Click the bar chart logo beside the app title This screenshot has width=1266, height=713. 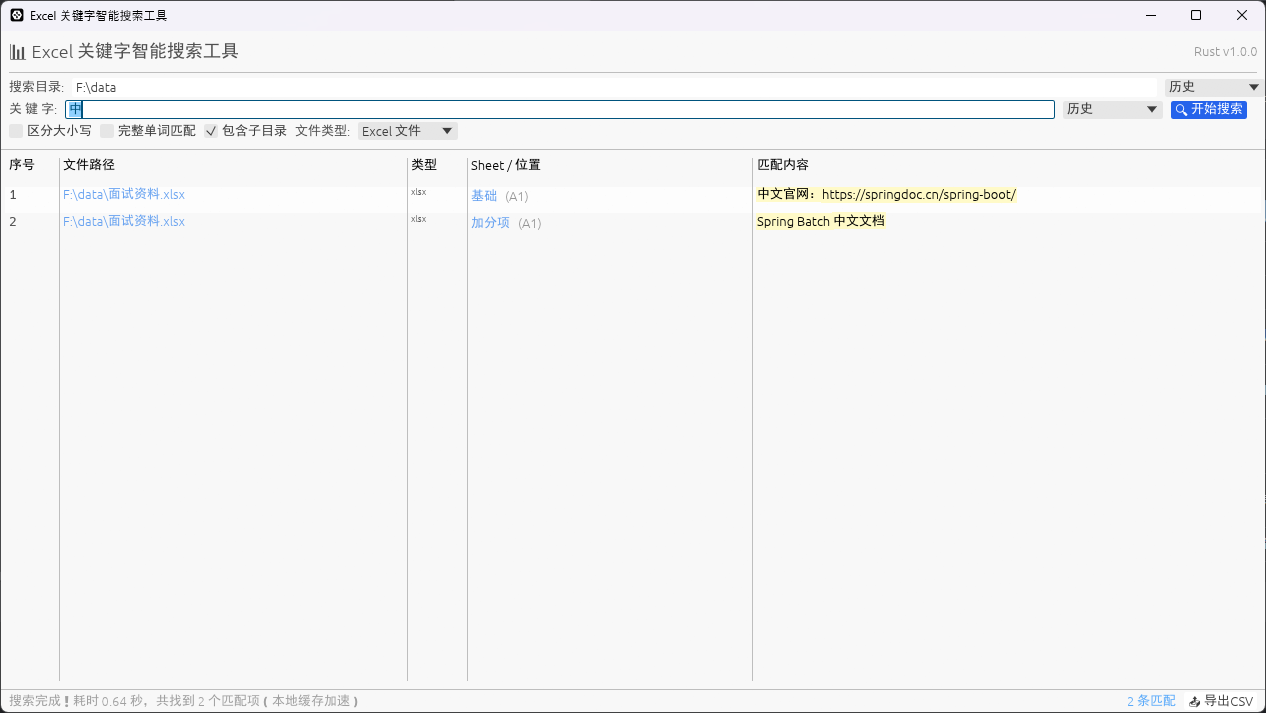pyautogui.click(x=18, y=52)
